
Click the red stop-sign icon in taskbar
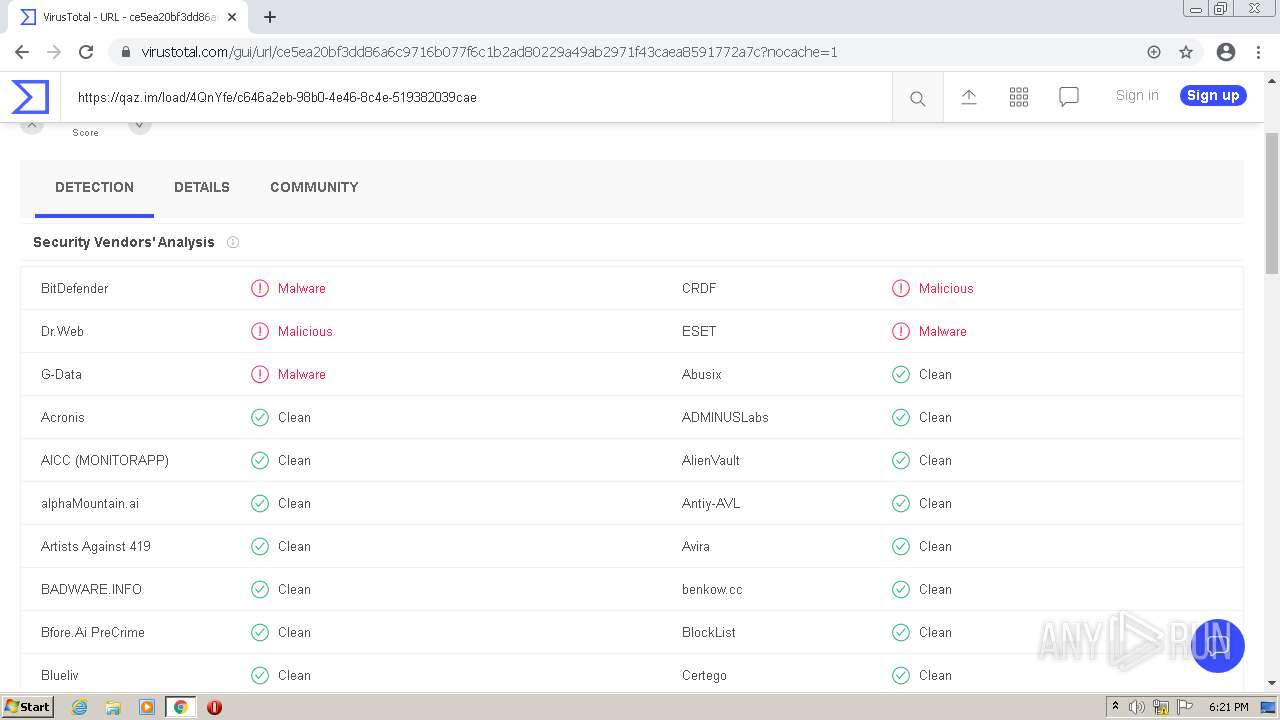[x=214, y=707]
